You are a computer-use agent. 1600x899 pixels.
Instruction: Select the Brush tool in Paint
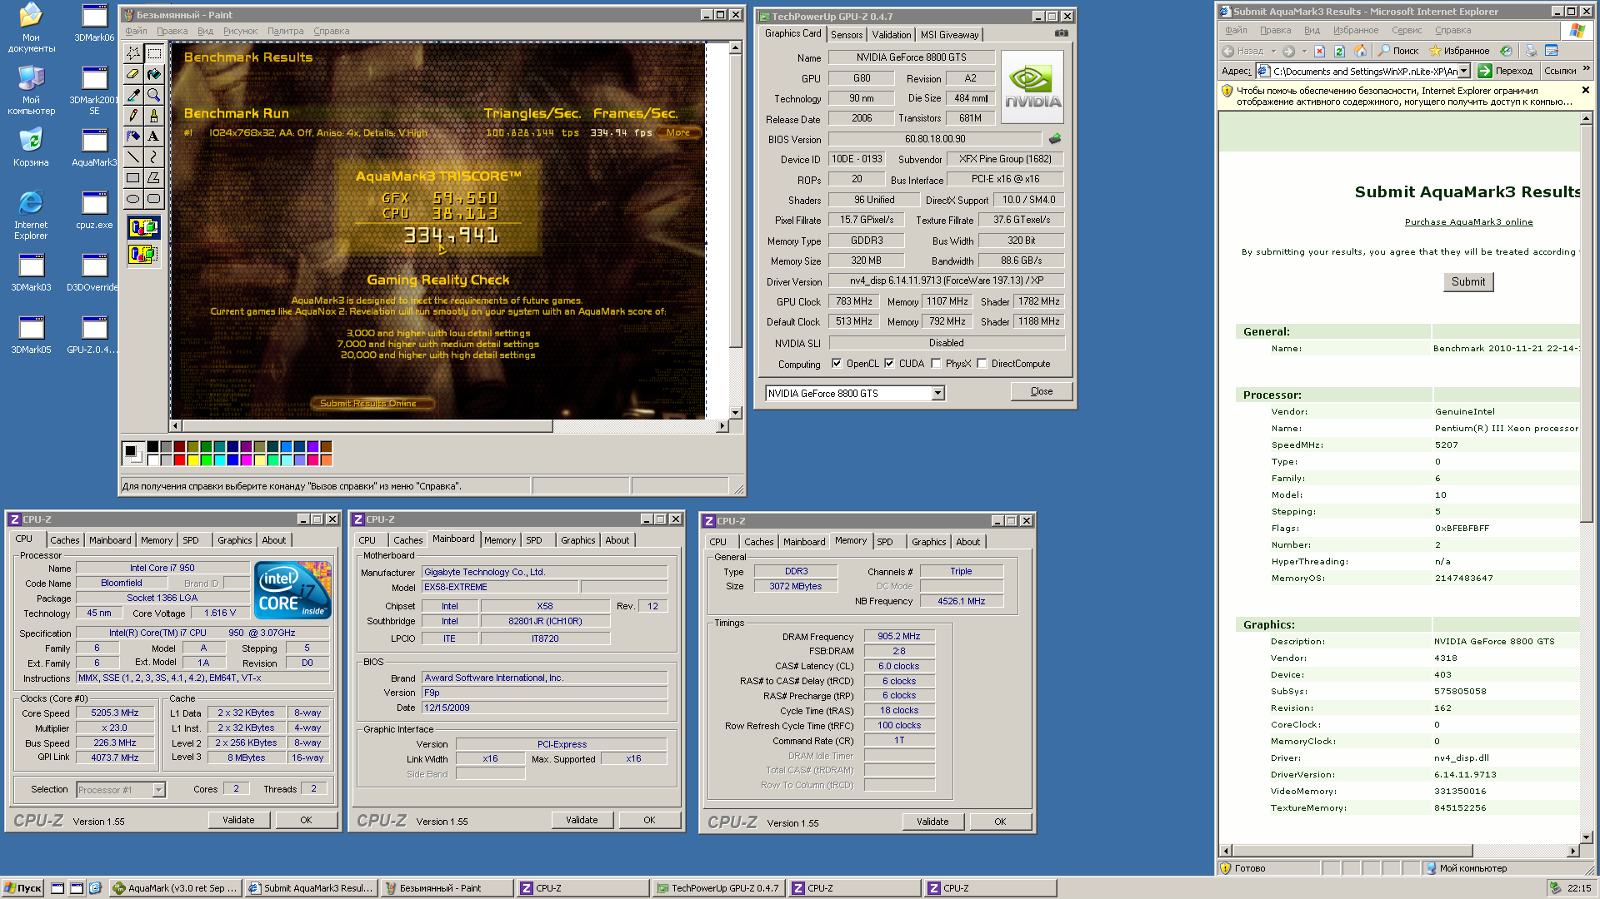(154, 115)
